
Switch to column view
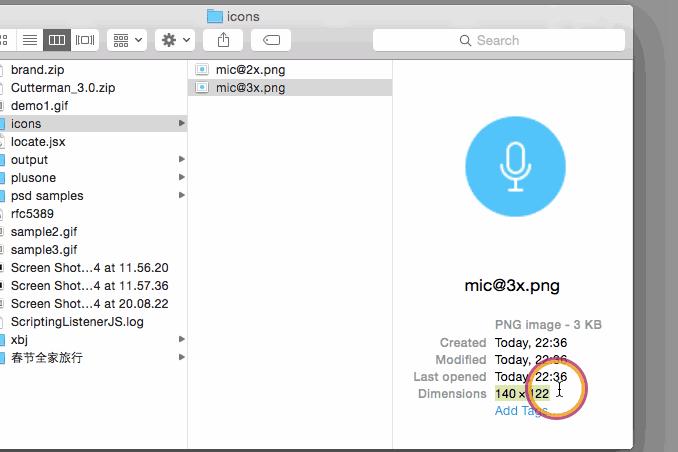57,40
